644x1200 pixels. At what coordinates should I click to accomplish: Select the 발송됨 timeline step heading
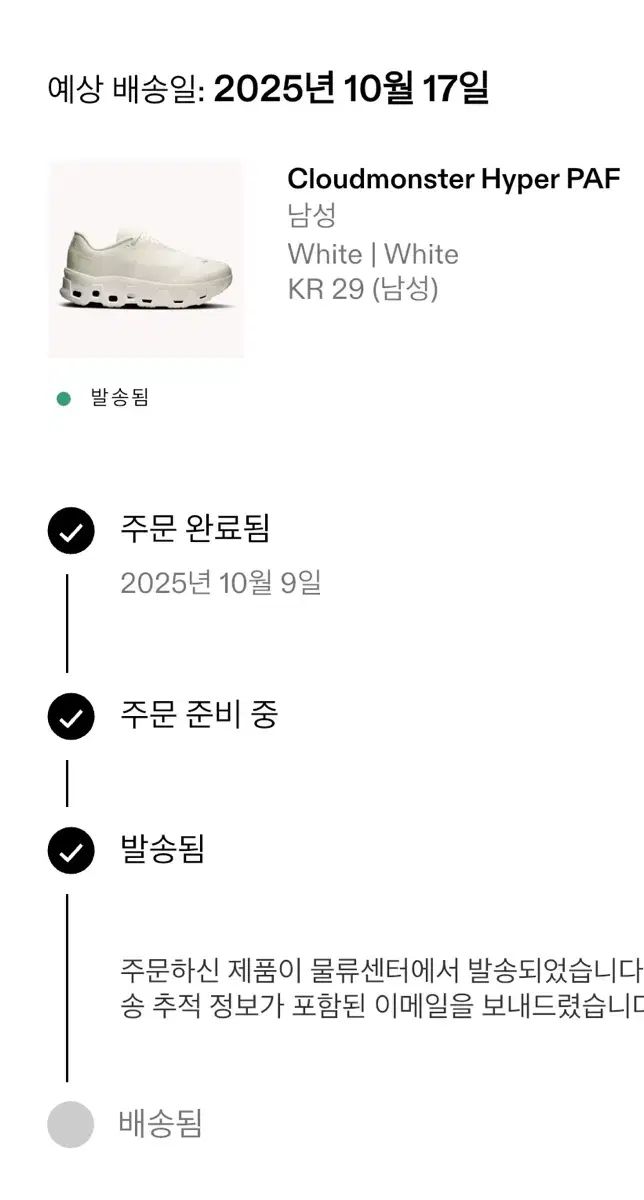click(x=162, y=850)
